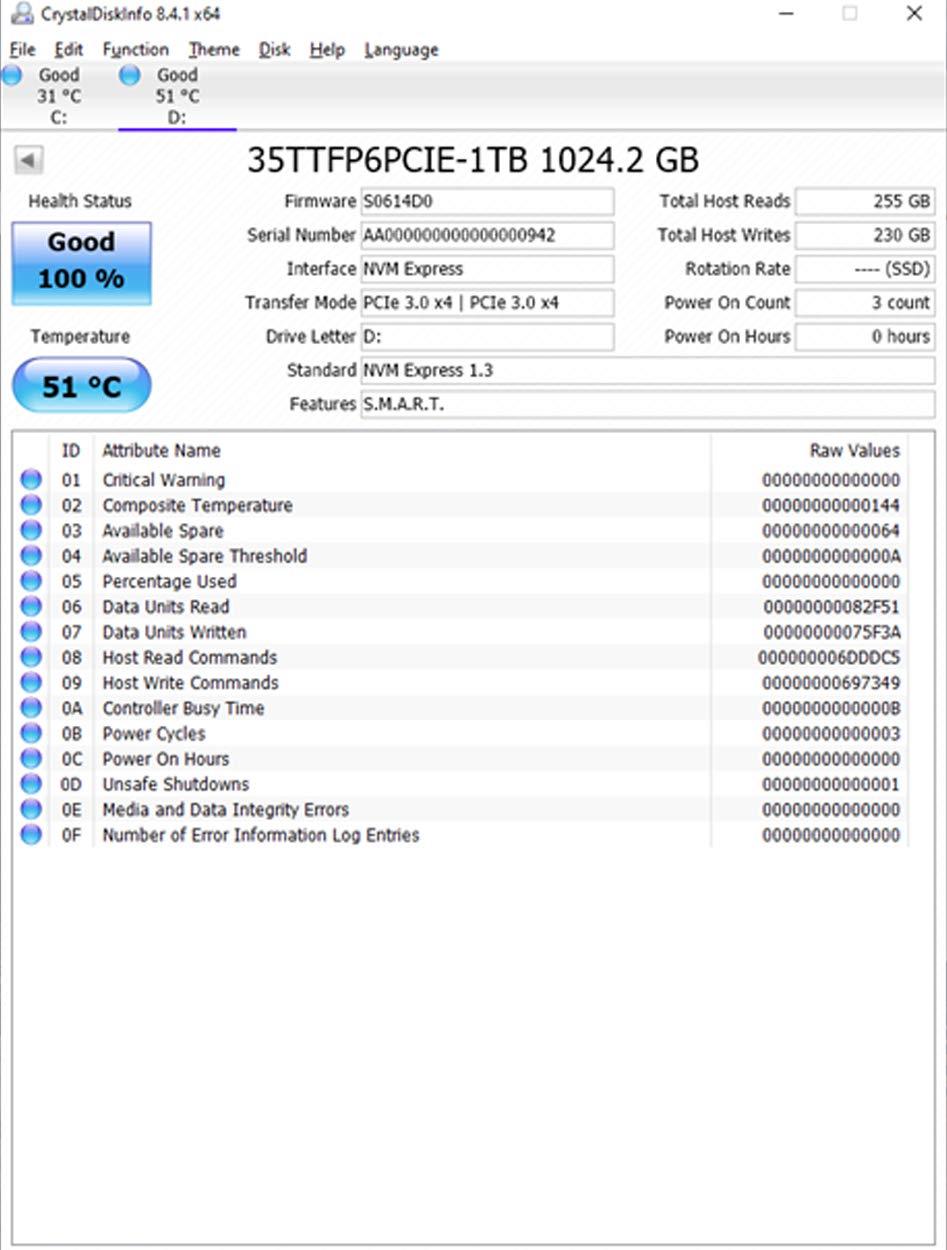Click the back arrow navigation icon

tap(28, 160)
